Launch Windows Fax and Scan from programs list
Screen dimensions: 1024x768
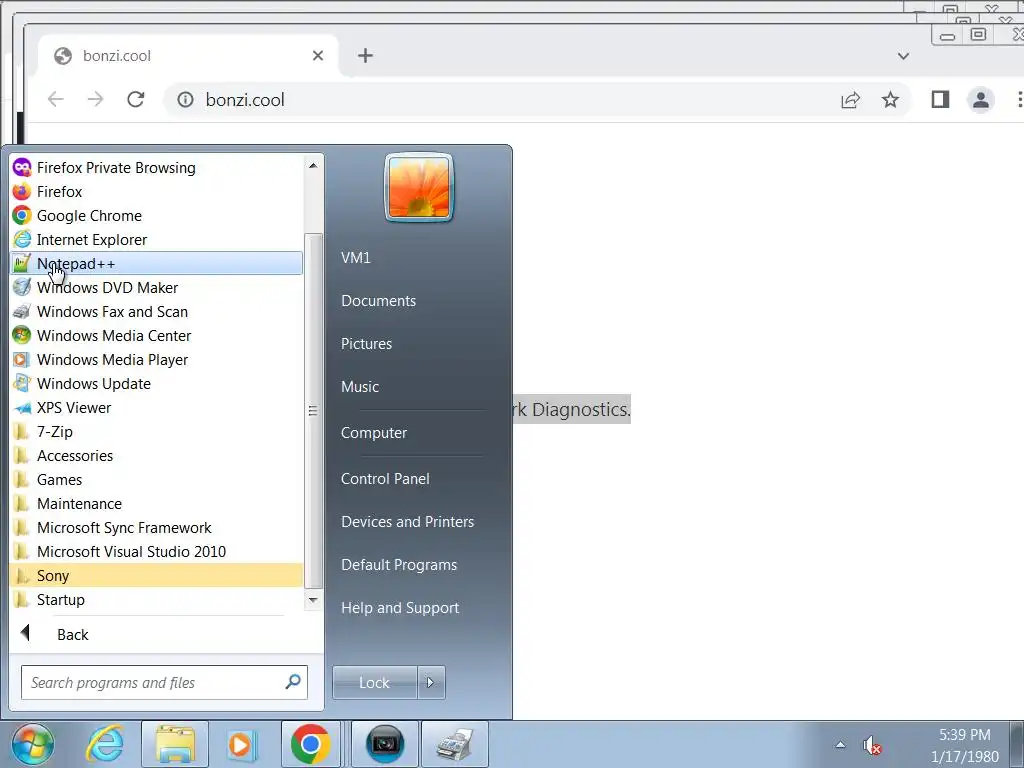(157, 312)
